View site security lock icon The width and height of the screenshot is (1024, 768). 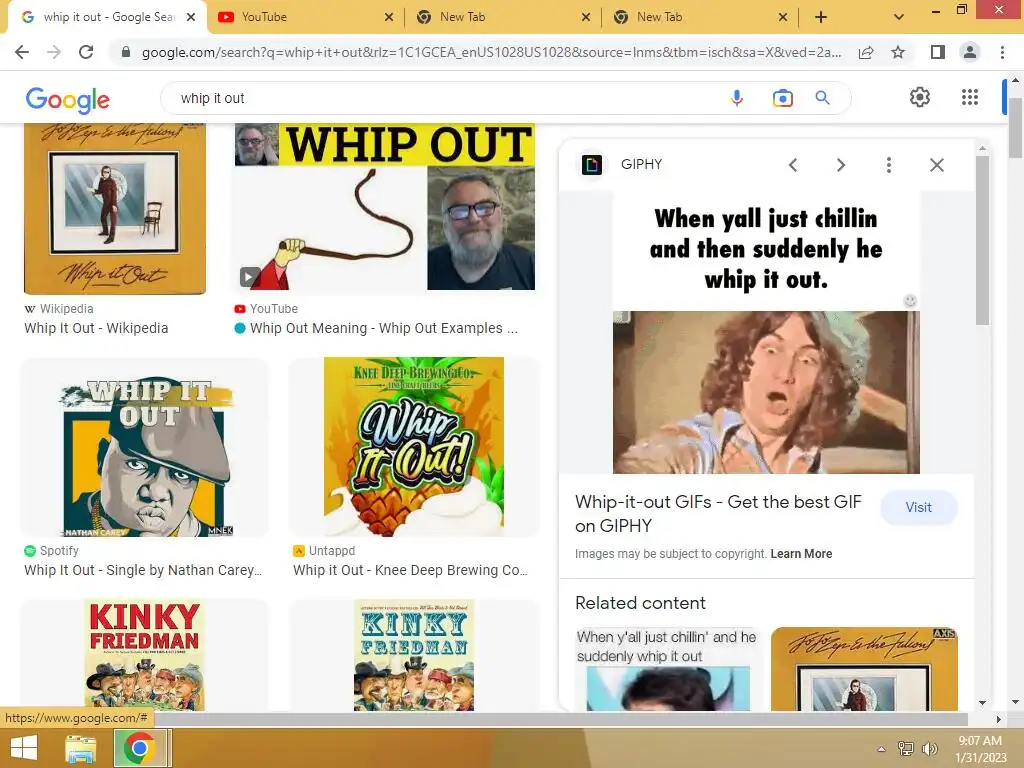click(x=126, y=52)
